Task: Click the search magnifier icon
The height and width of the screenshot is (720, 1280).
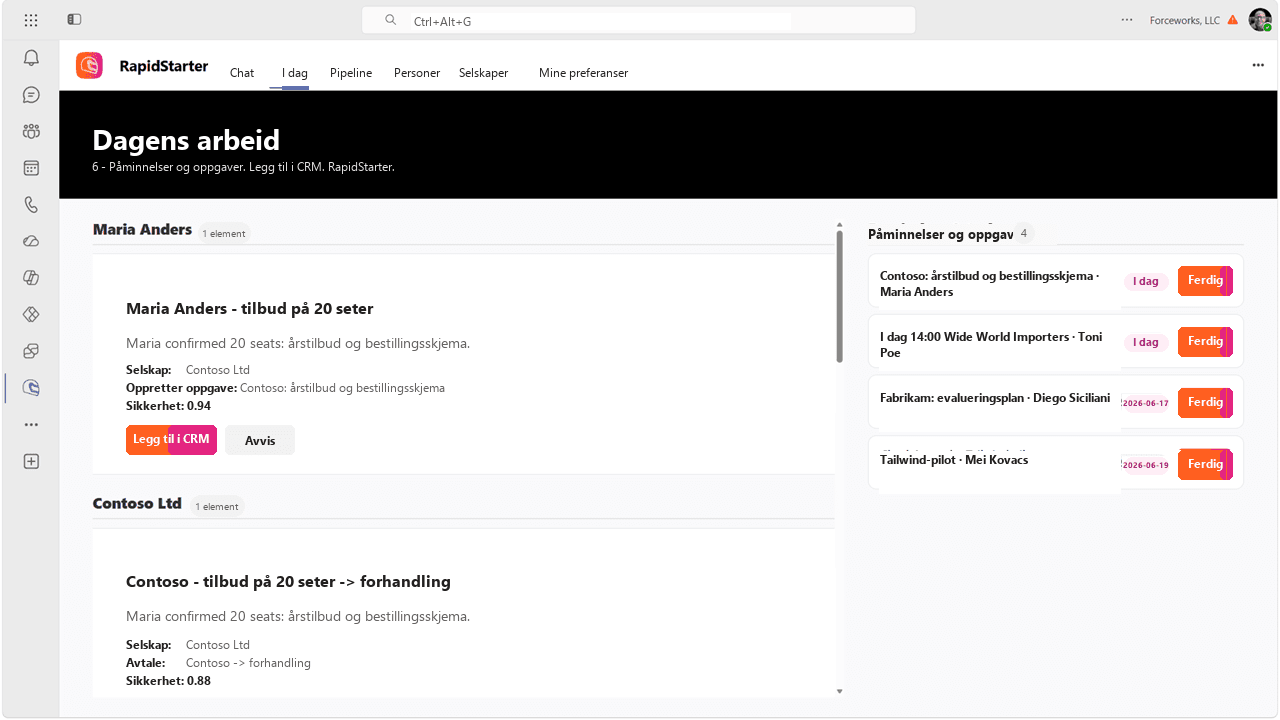Action: point(391,20)
